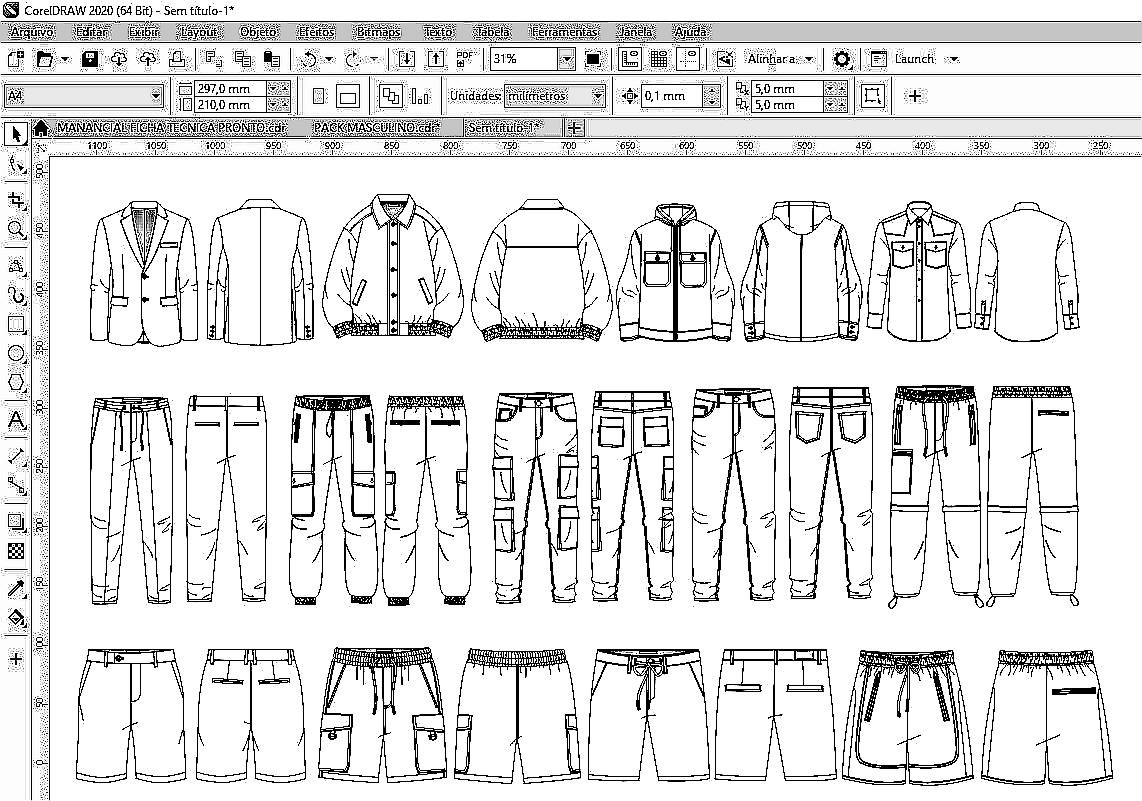Click the Copy icon
This screenshot has height=801, width=1142.
243,59
